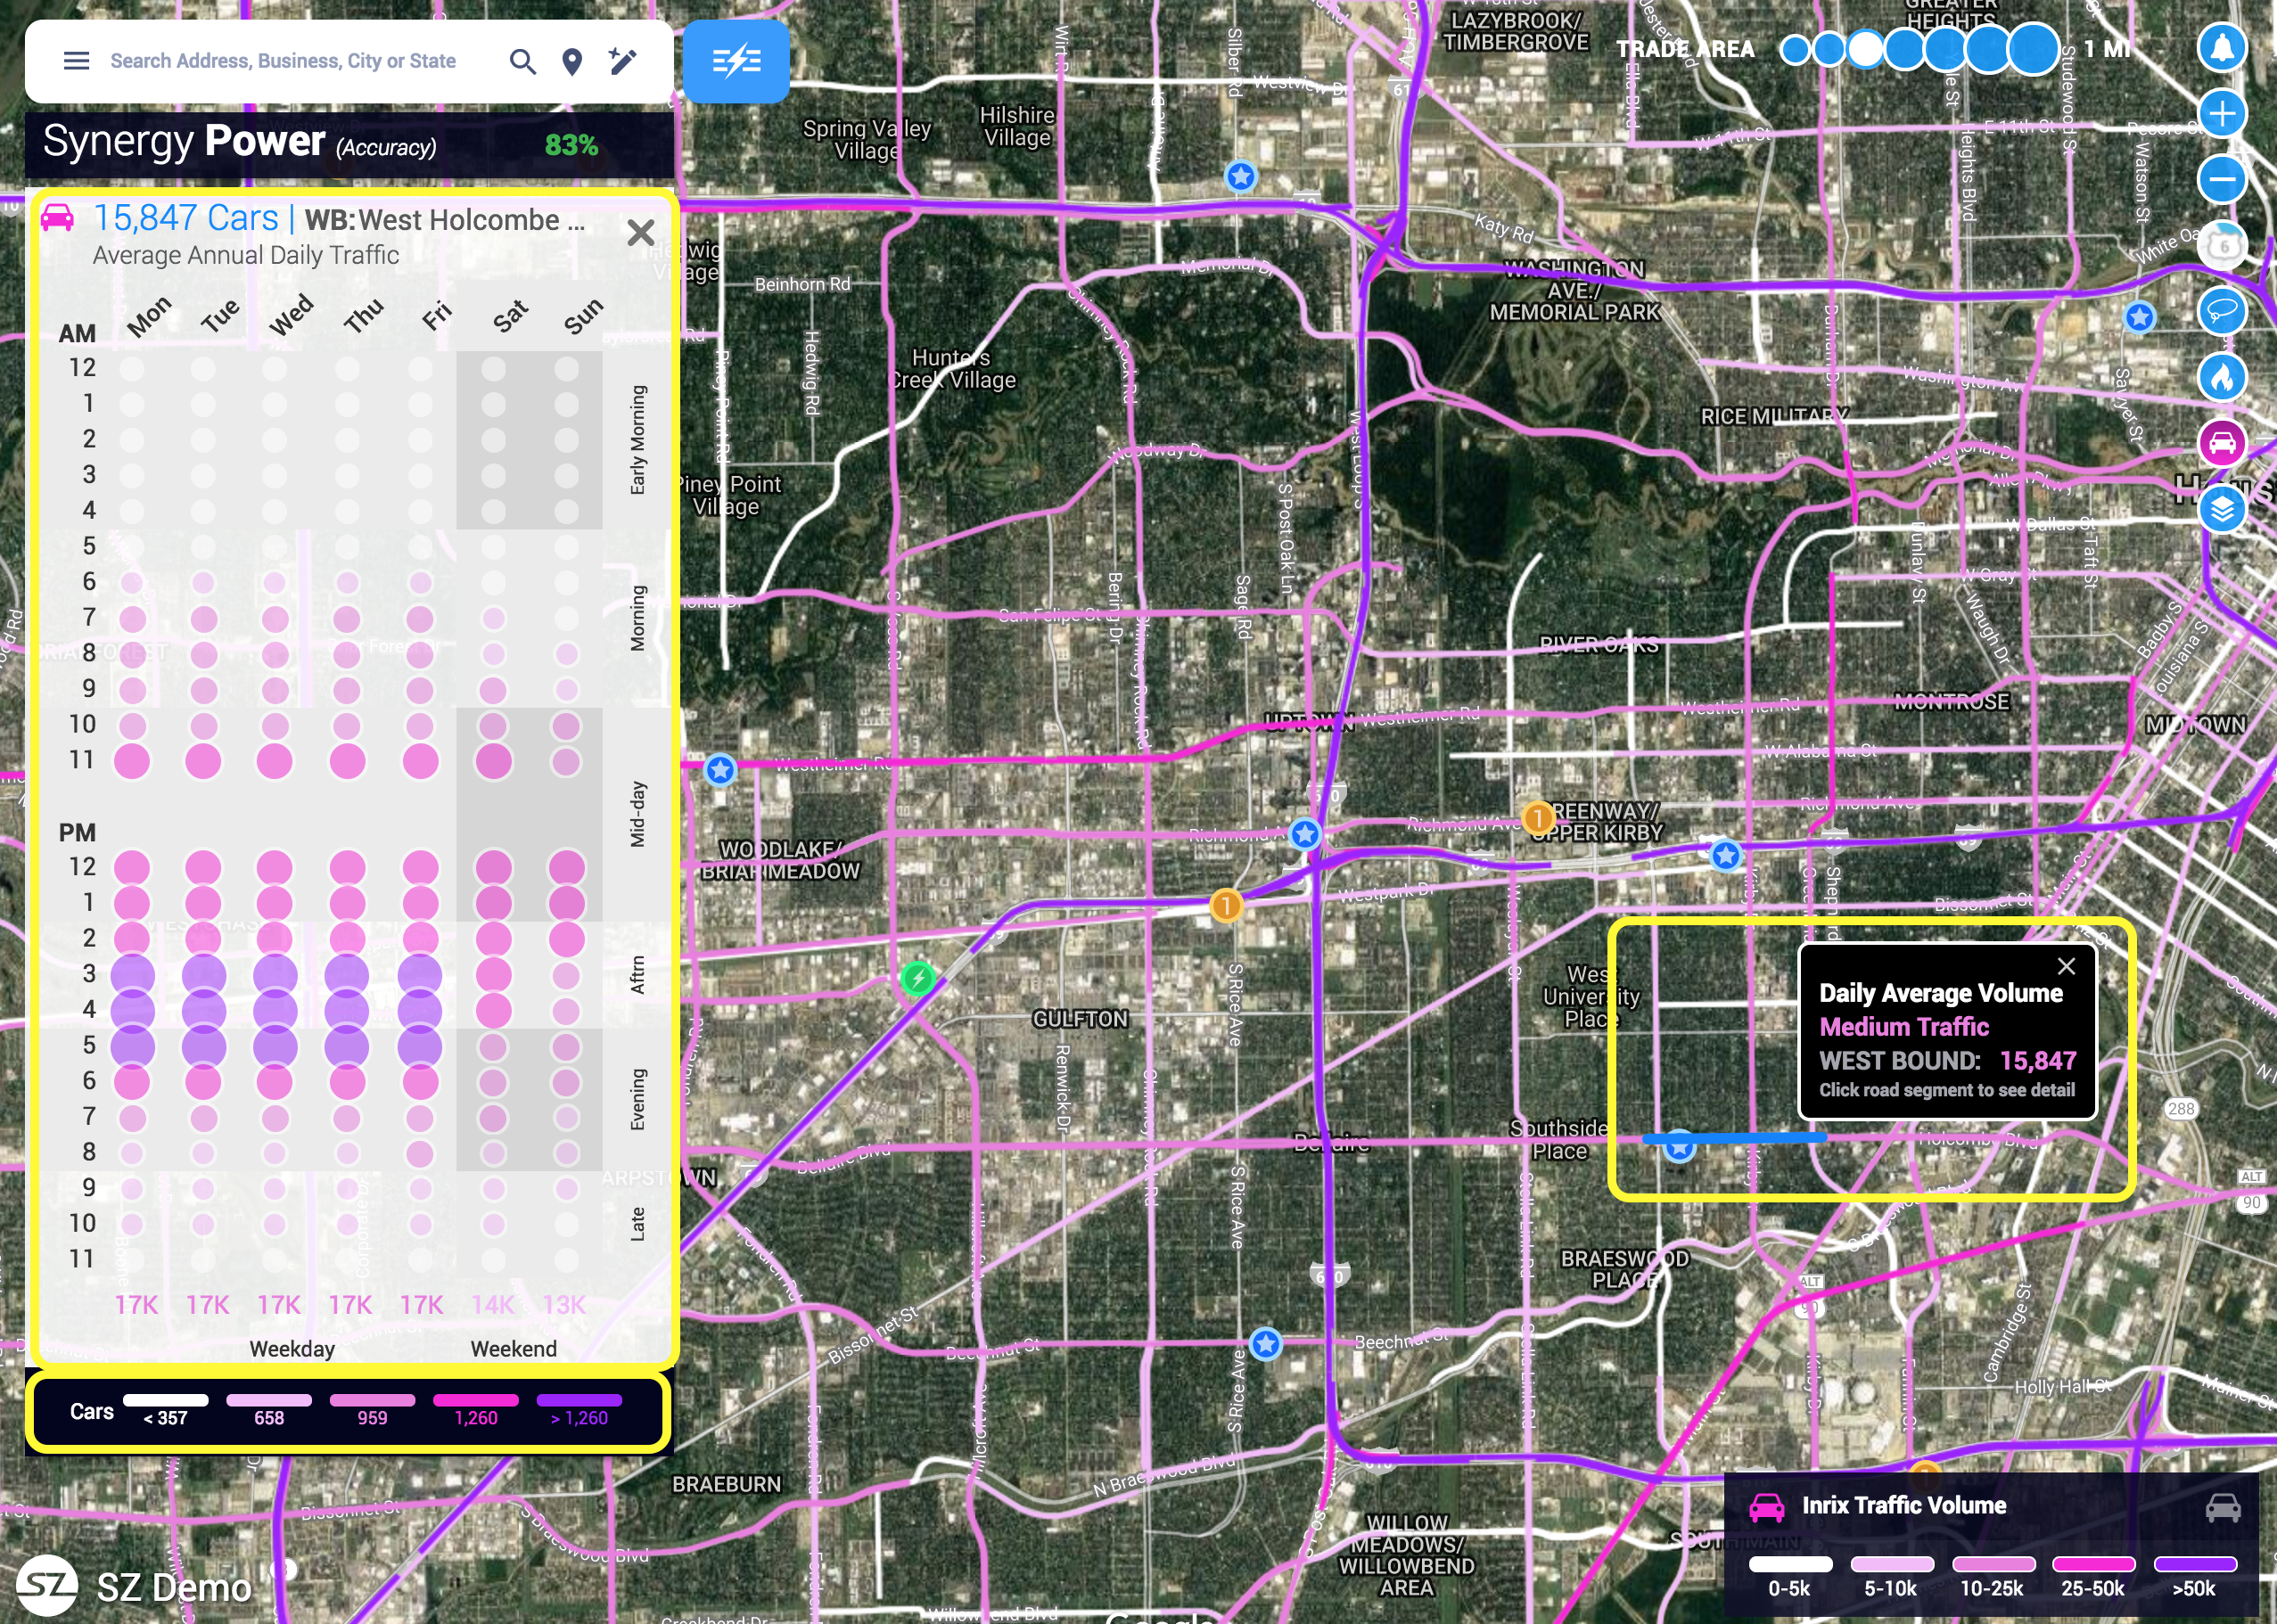
Task: Click the grey car icon in Inrix legend
Action: 2222,1507
